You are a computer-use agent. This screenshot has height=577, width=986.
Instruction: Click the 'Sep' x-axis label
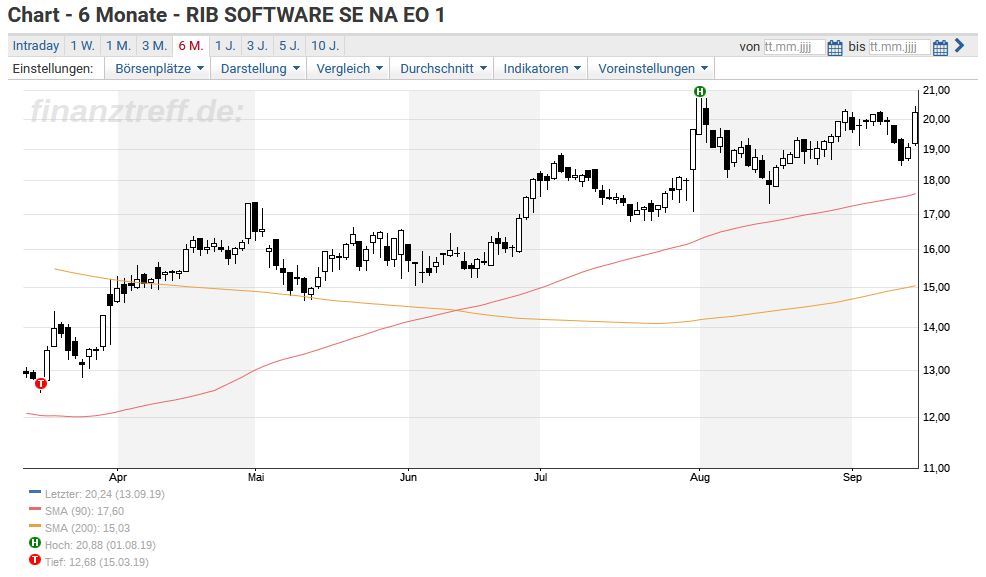tap(852, 477)
